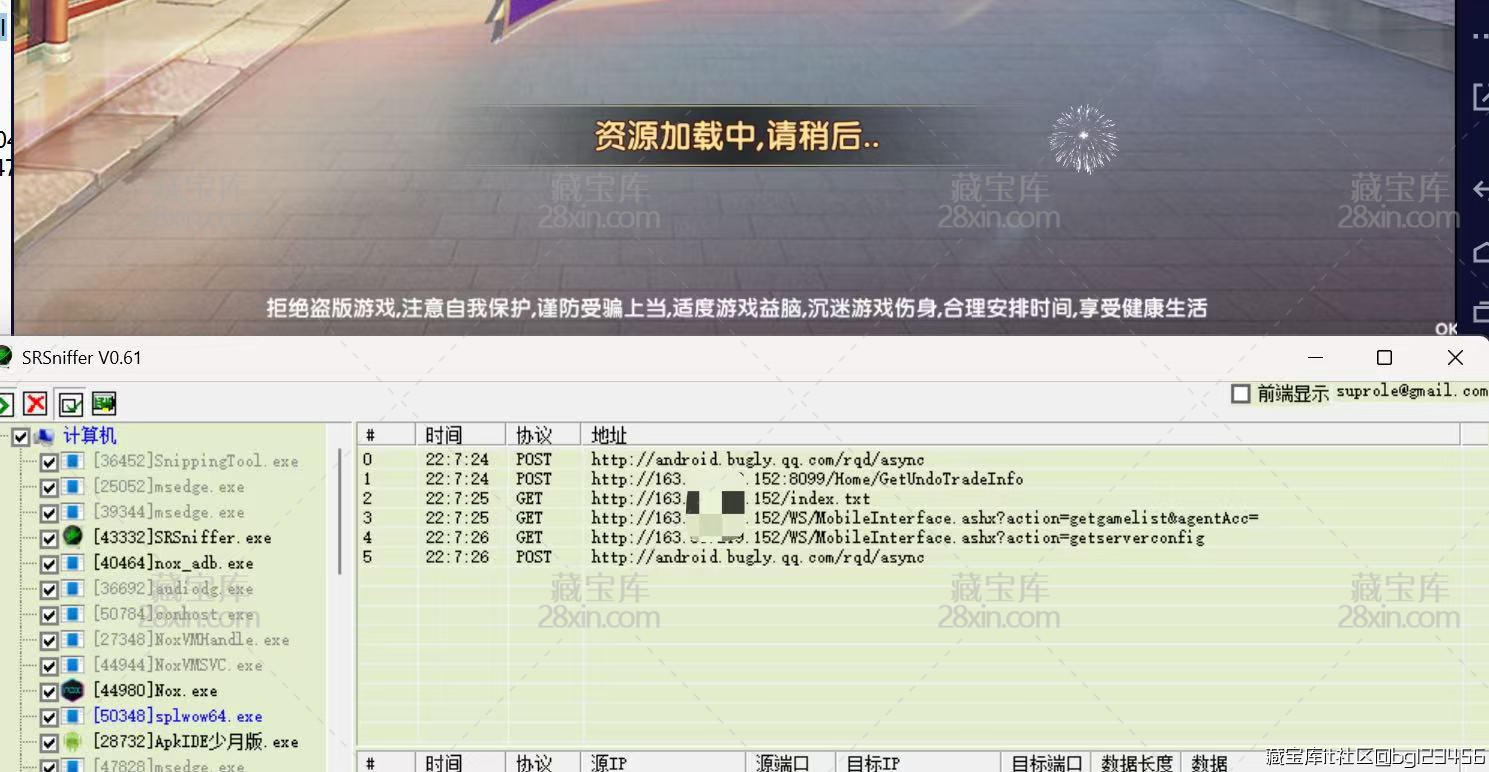
Task: Click the red X stop toolbar icon
Action: point(36,404)
